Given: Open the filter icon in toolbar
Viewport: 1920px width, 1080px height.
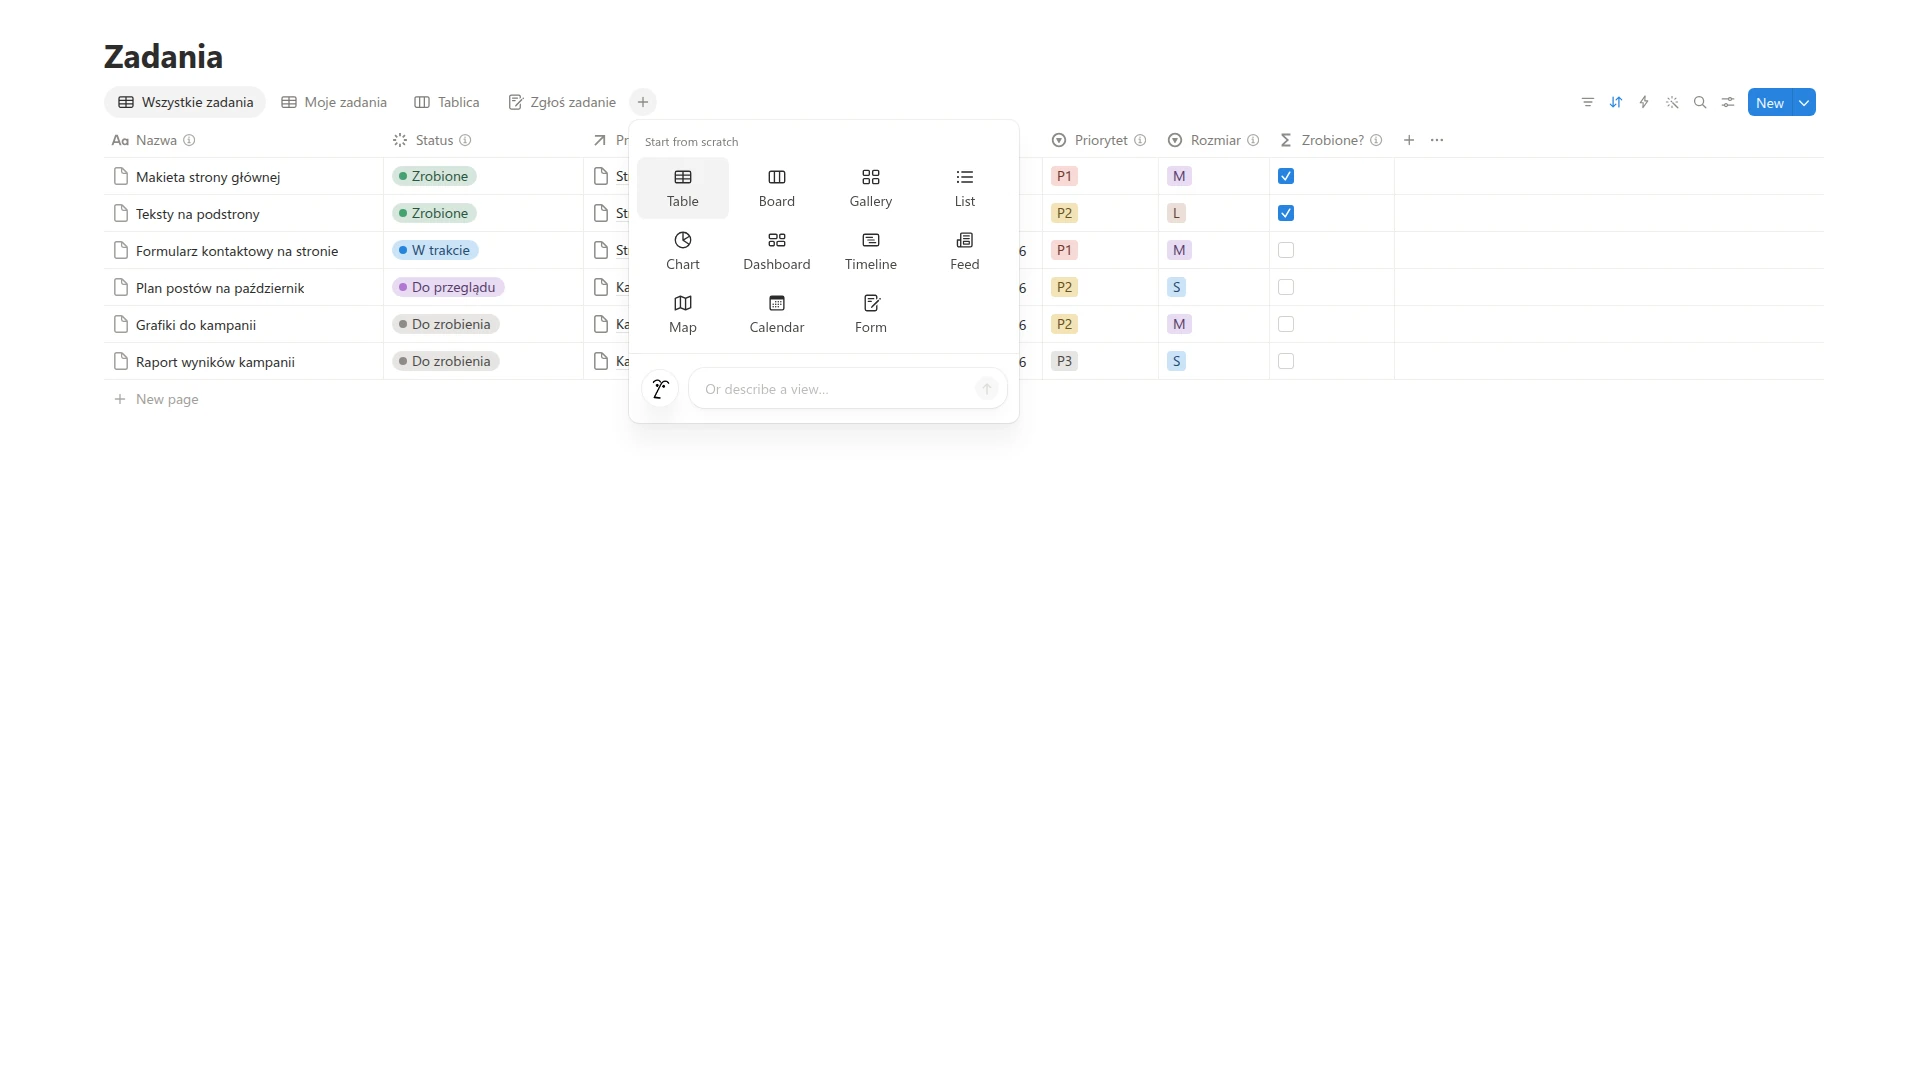Looking at the screenshot, I should (x=1588, y=102).
